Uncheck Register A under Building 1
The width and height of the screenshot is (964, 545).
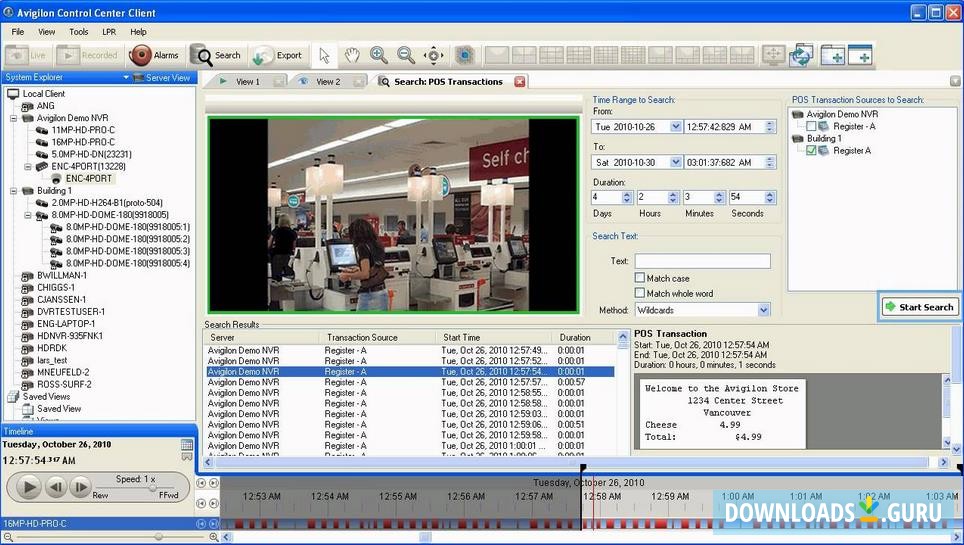click(812, 151)
